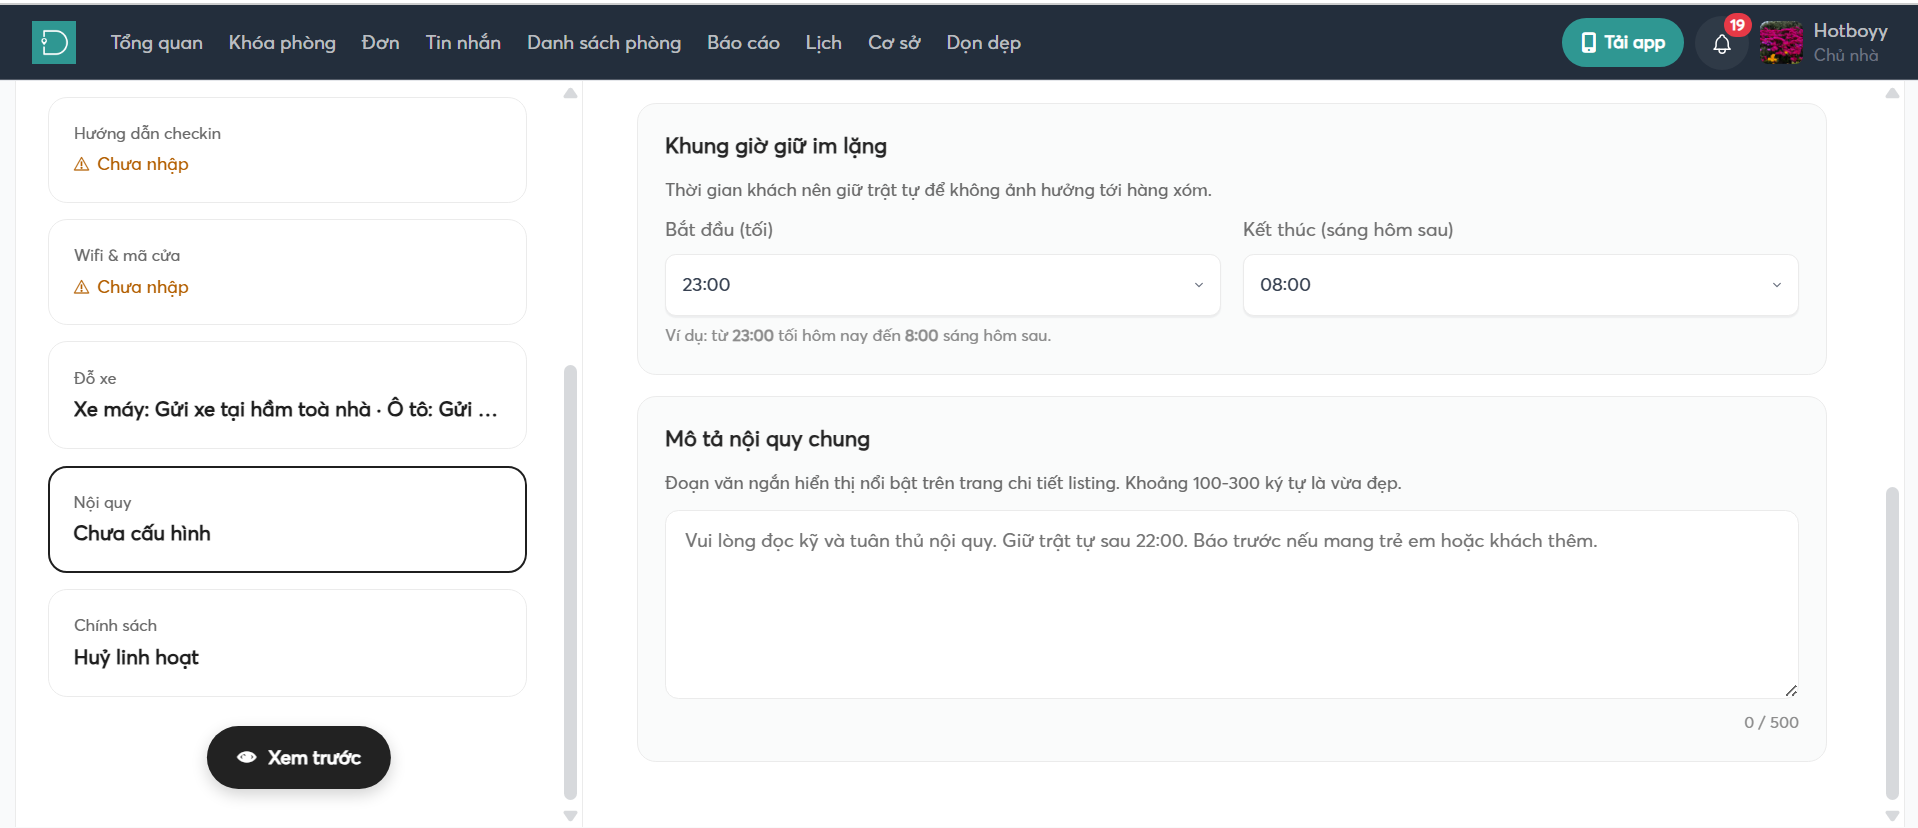Open the Lịch menu

(823, 43)
